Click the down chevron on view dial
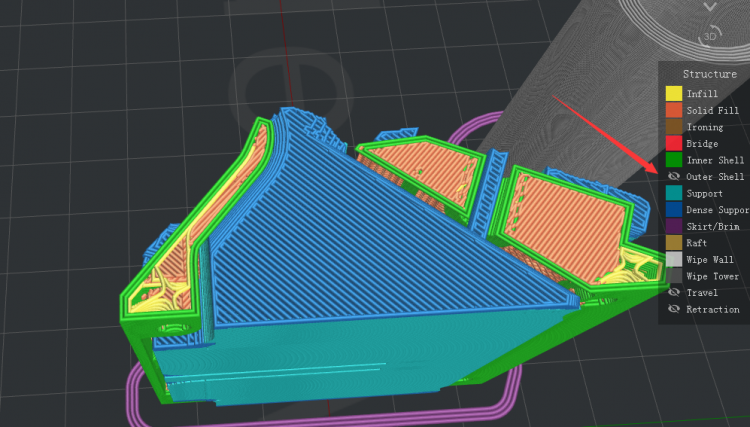750x427 pixels. 710,6
